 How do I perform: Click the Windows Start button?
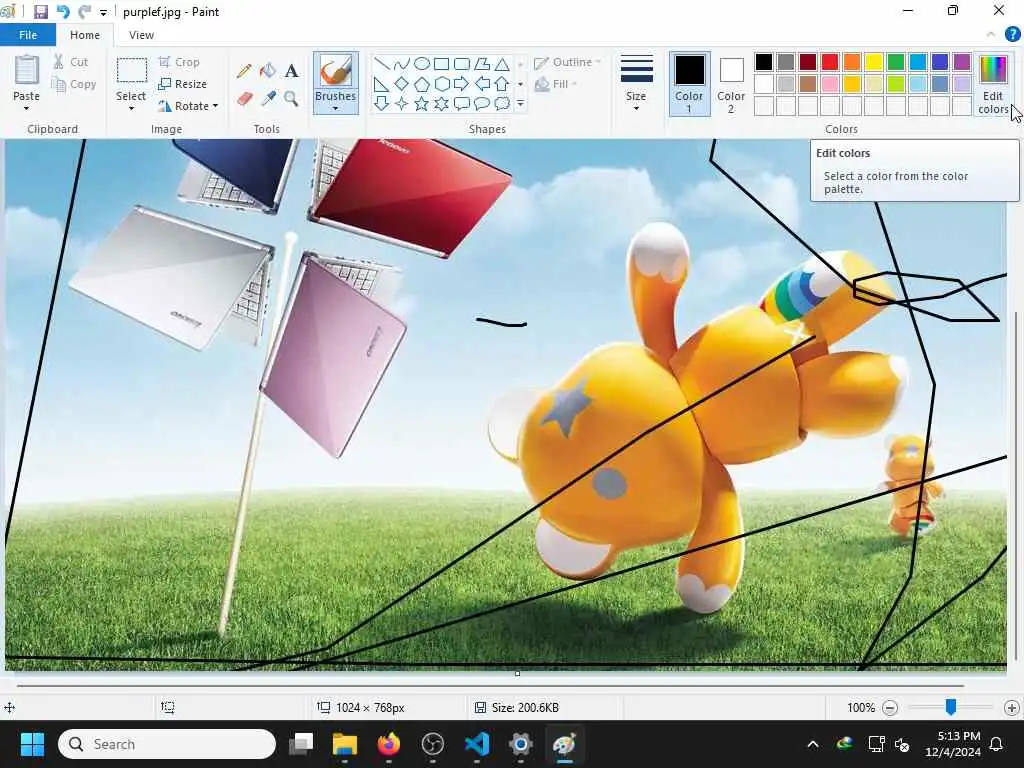click(32, 744)
